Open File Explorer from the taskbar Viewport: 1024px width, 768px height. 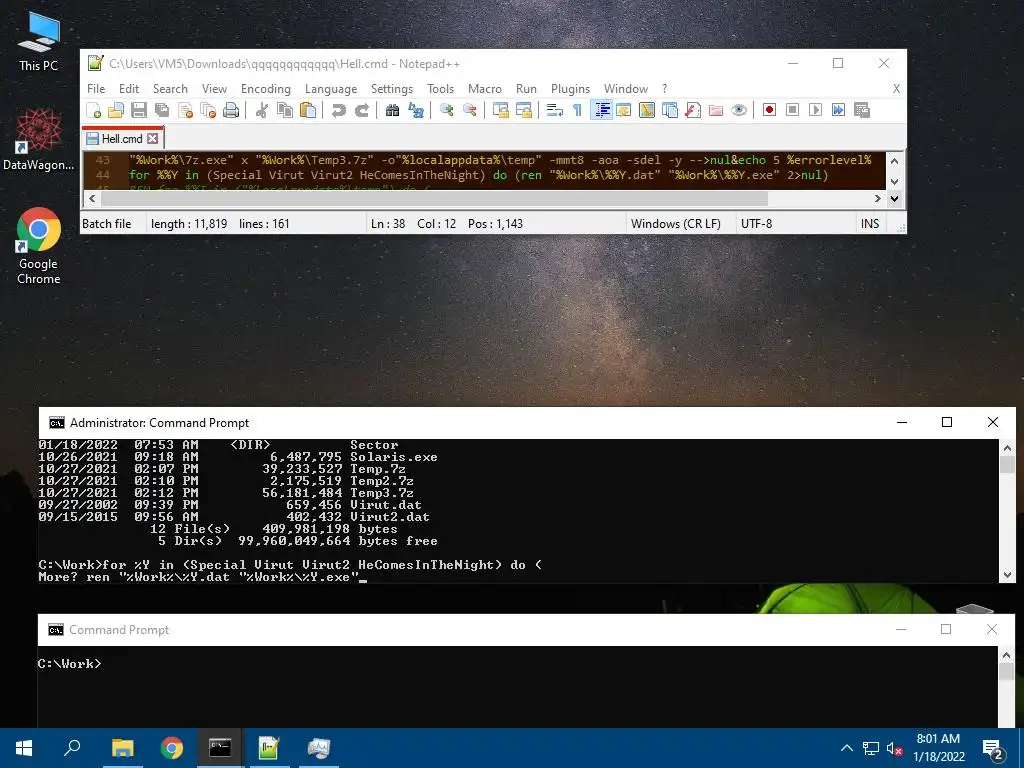tap(122, 748)
